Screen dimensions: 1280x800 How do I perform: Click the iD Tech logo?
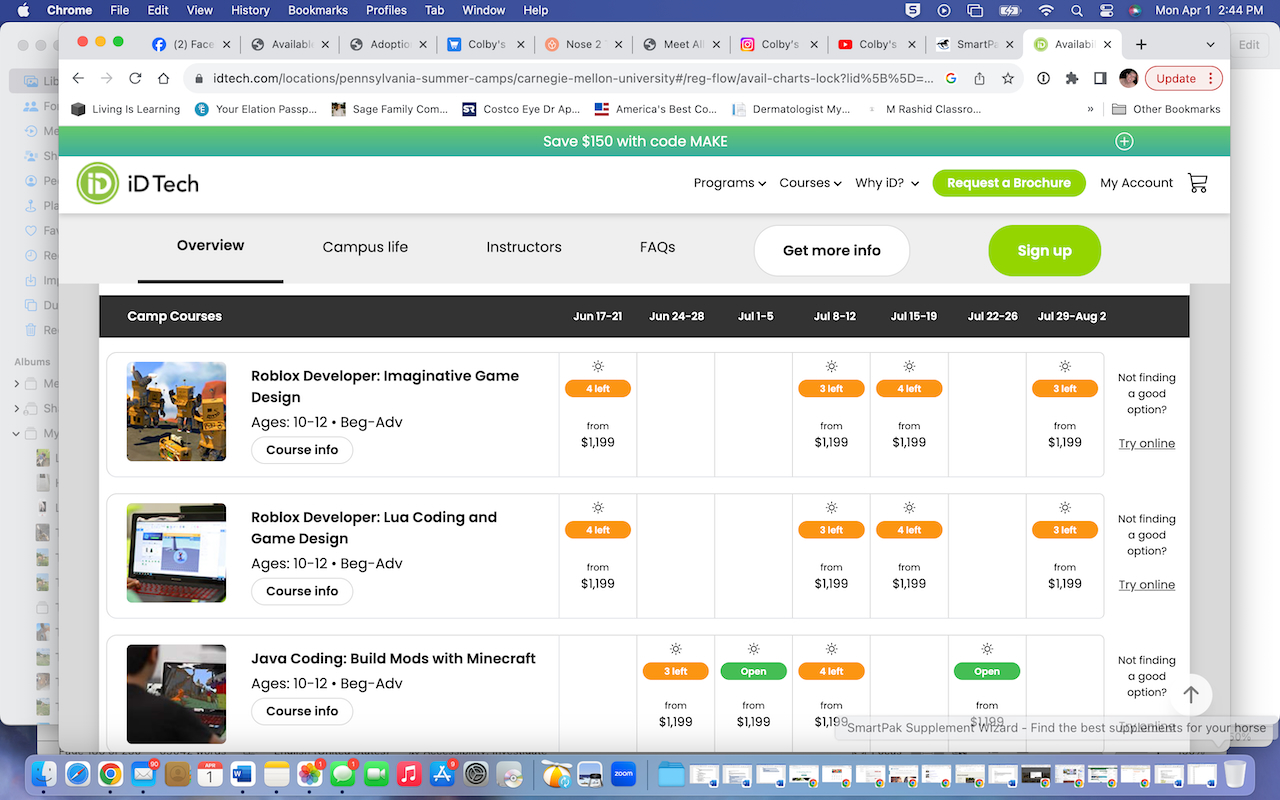coord(138,183)
